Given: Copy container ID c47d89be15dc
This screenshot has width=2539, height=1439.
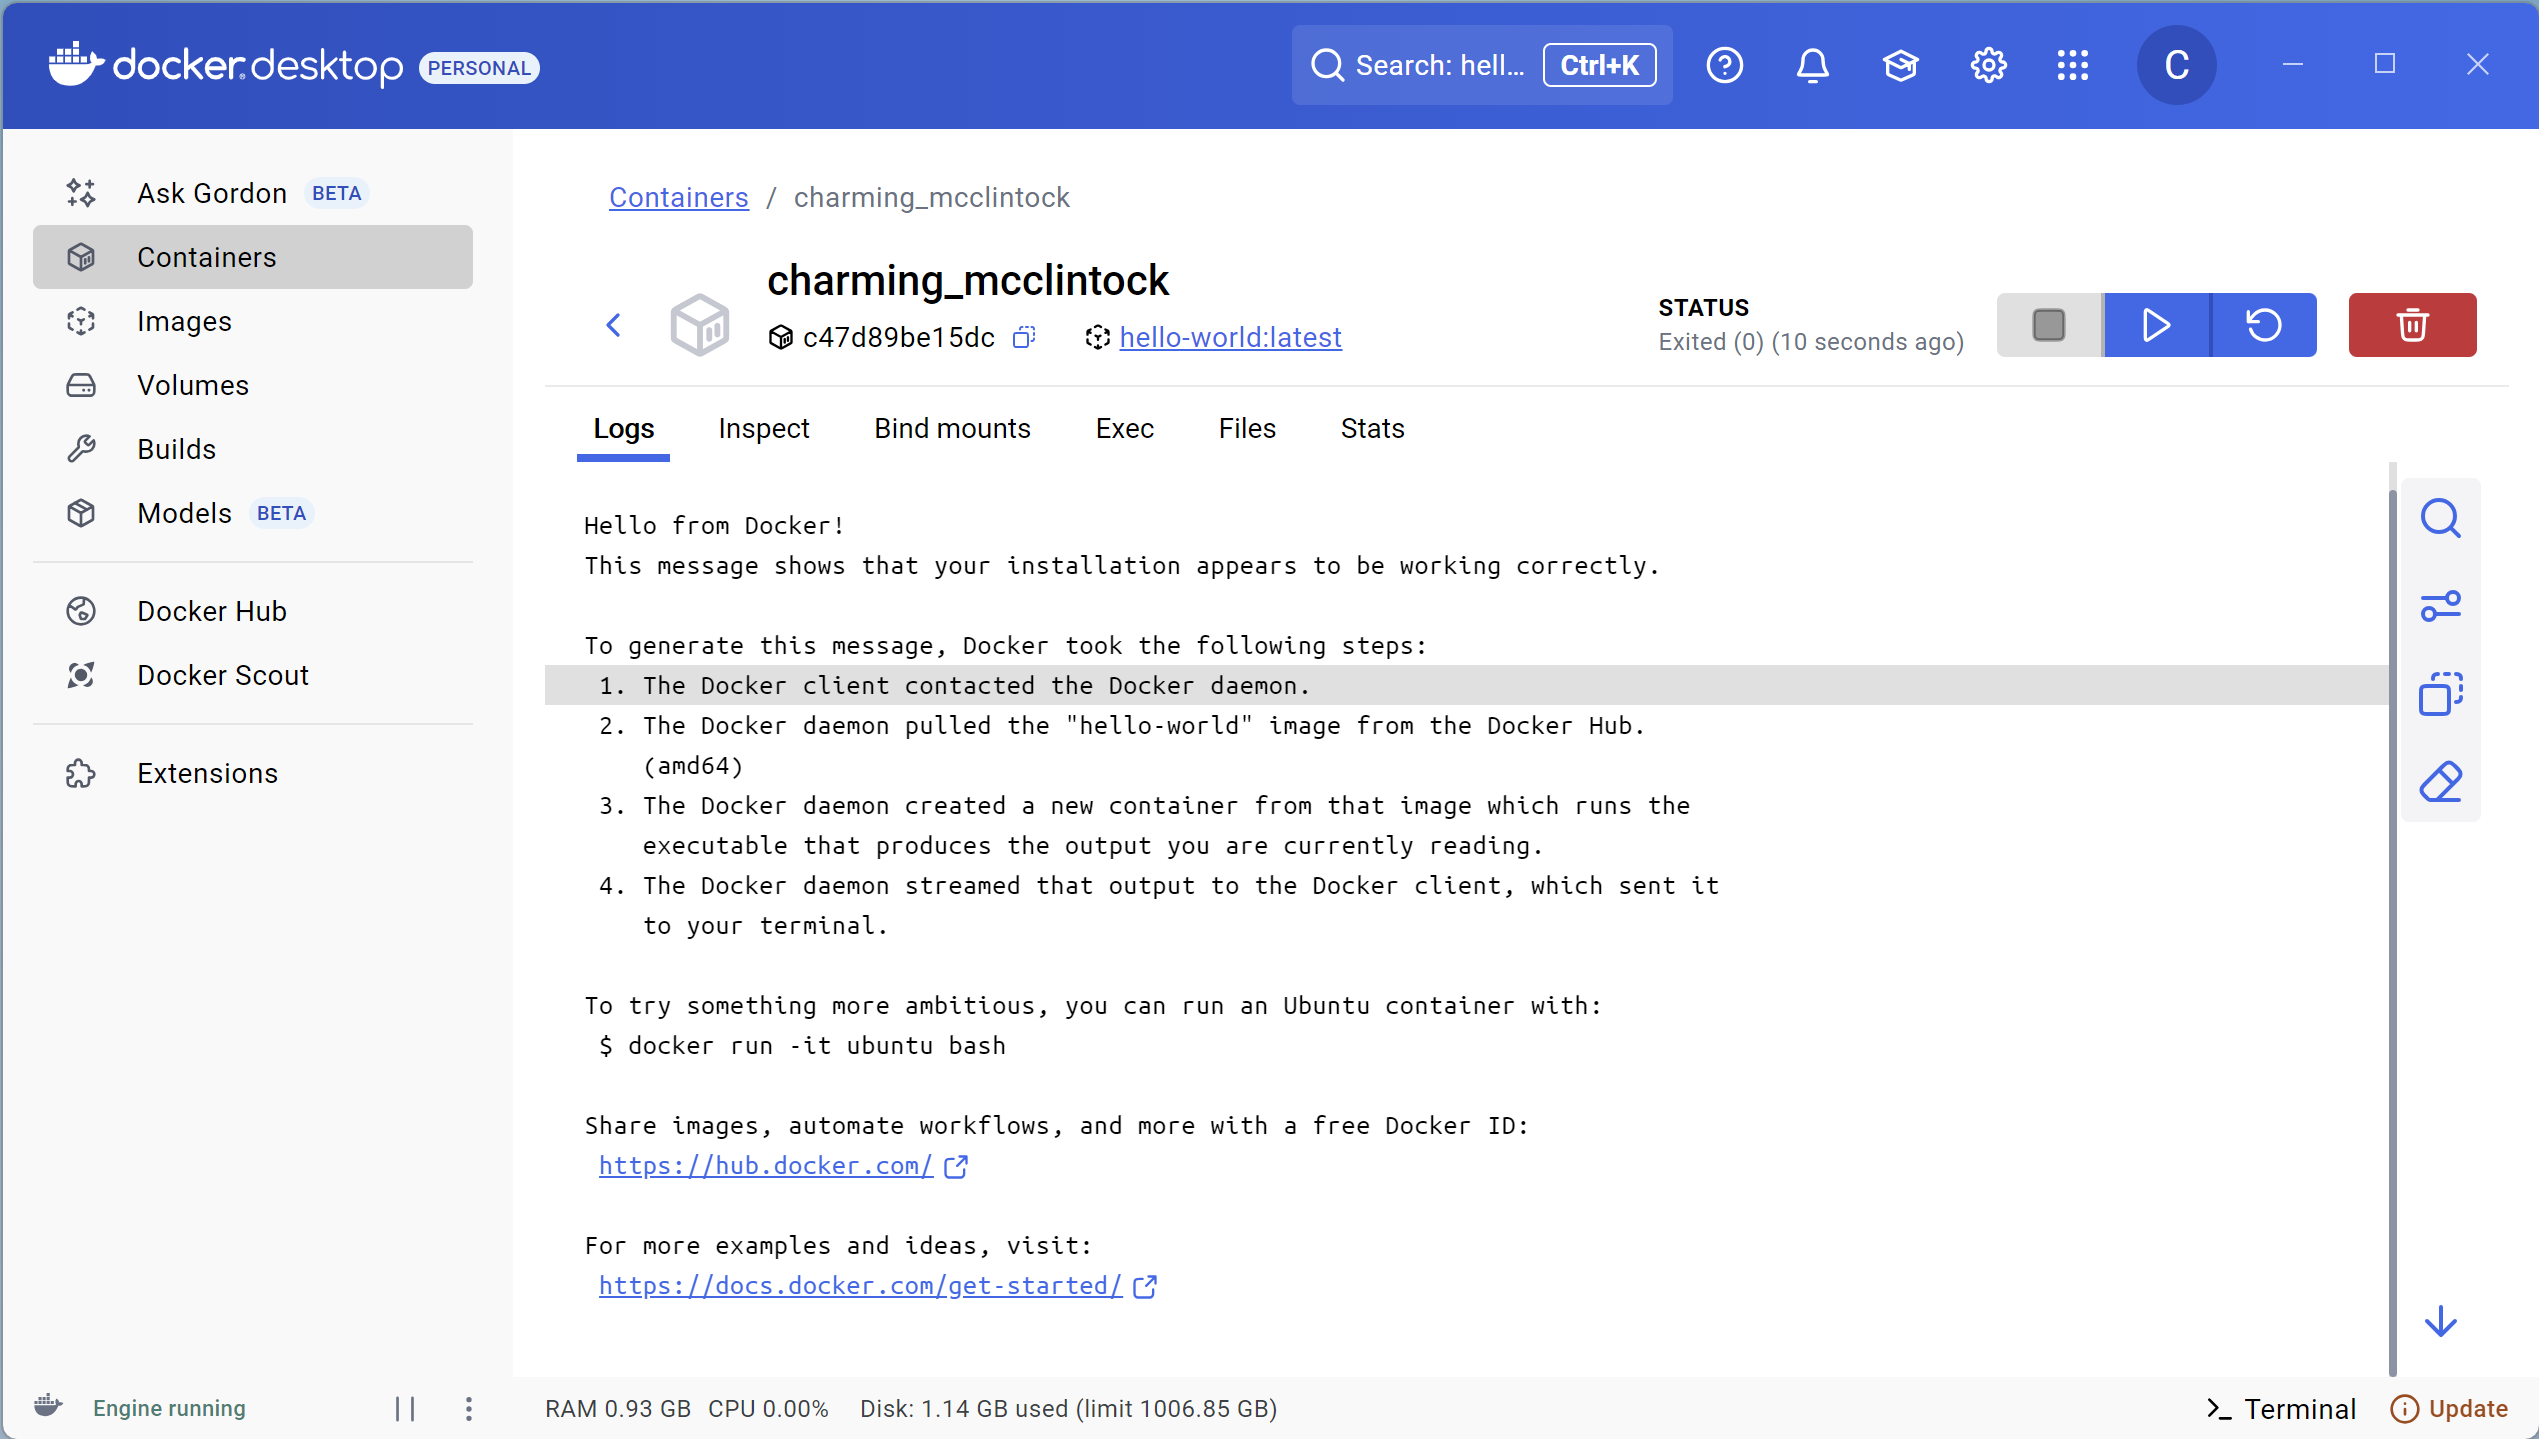Looking at the screenshot, I should click(x=1023, y=338).
